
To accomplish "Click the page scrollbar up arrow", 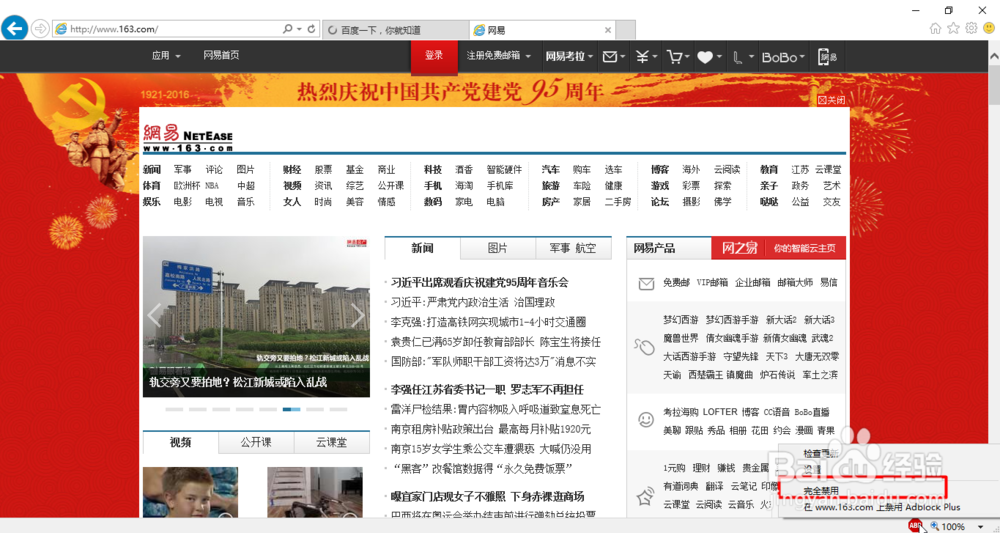I will point(994,56).
